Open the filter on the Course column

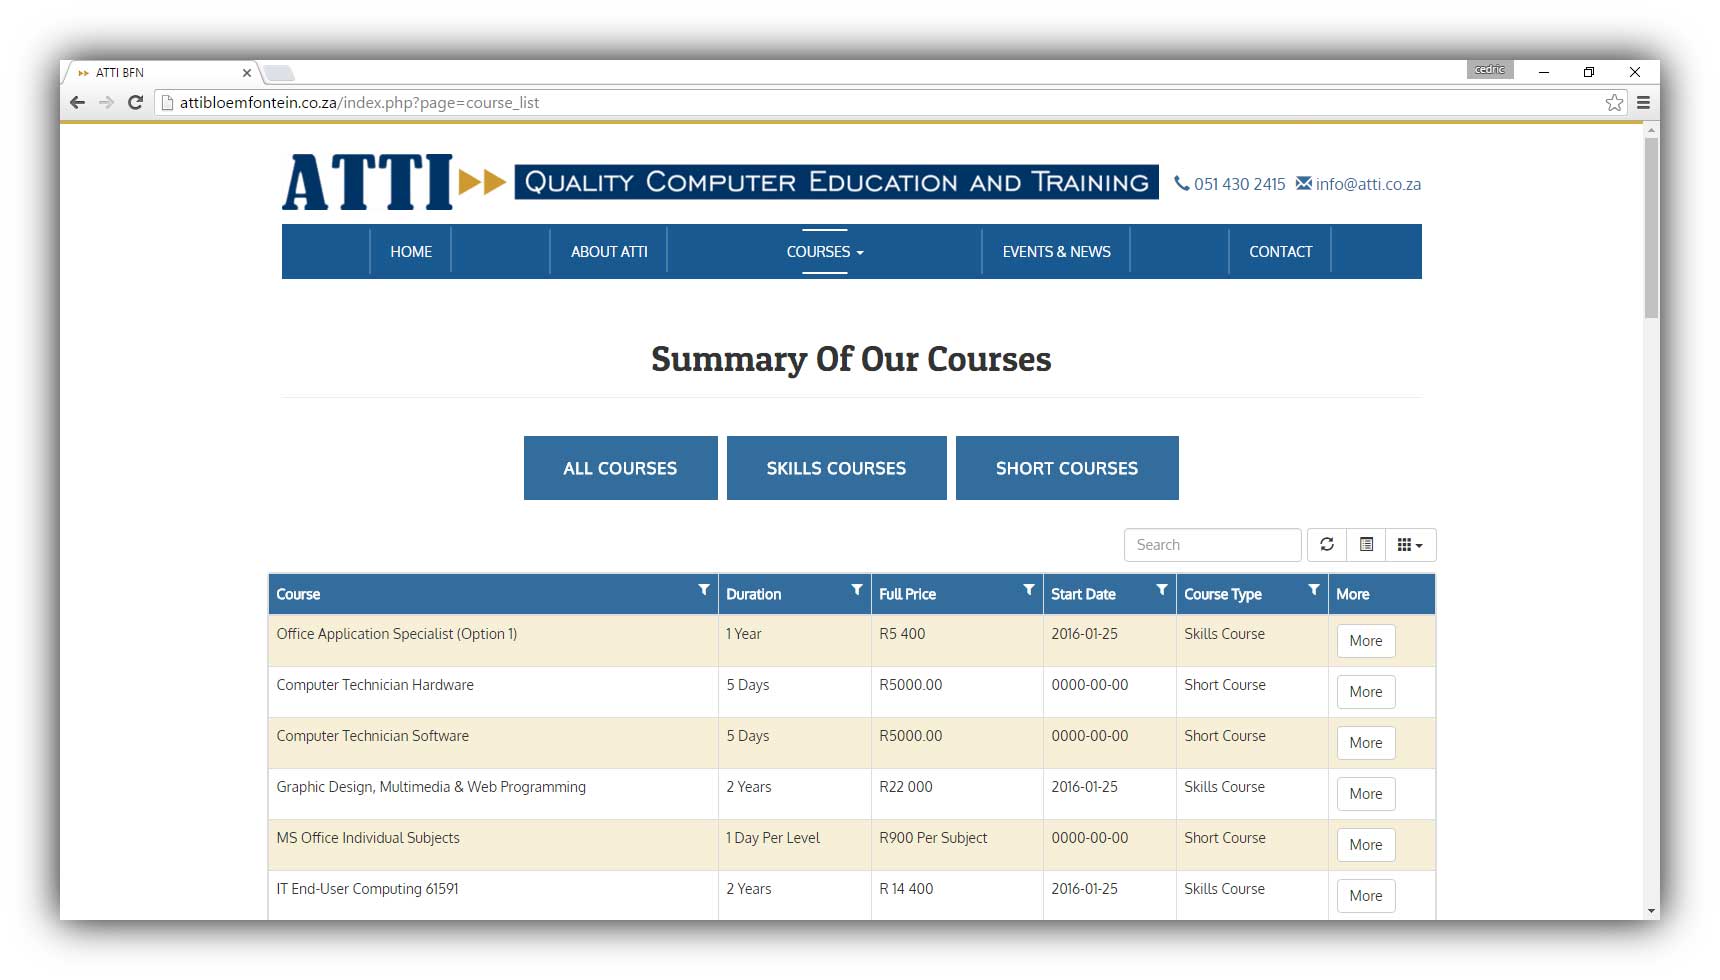[x=703, y=588]
